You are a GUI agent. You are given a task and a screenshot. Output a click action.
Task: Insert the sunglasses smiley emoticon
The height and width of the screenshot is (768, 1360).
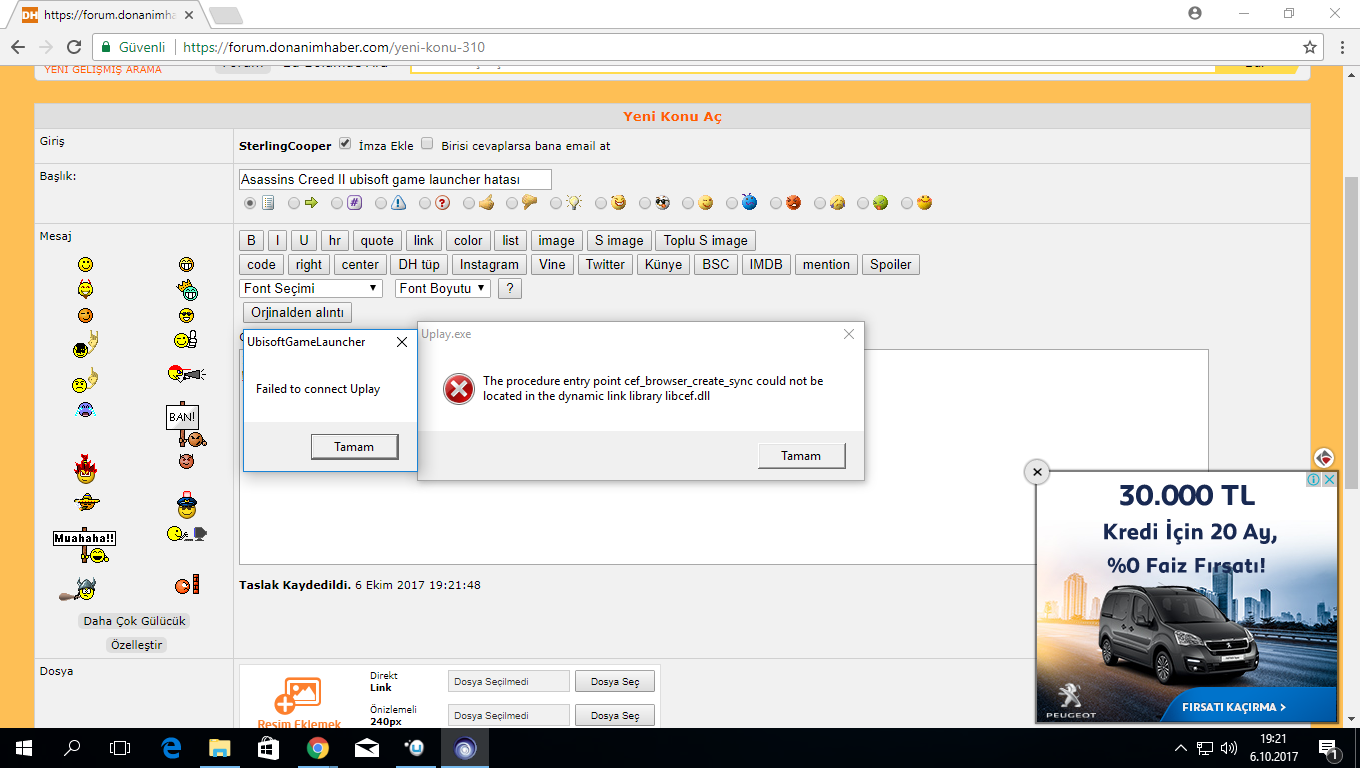pos(186,315)
